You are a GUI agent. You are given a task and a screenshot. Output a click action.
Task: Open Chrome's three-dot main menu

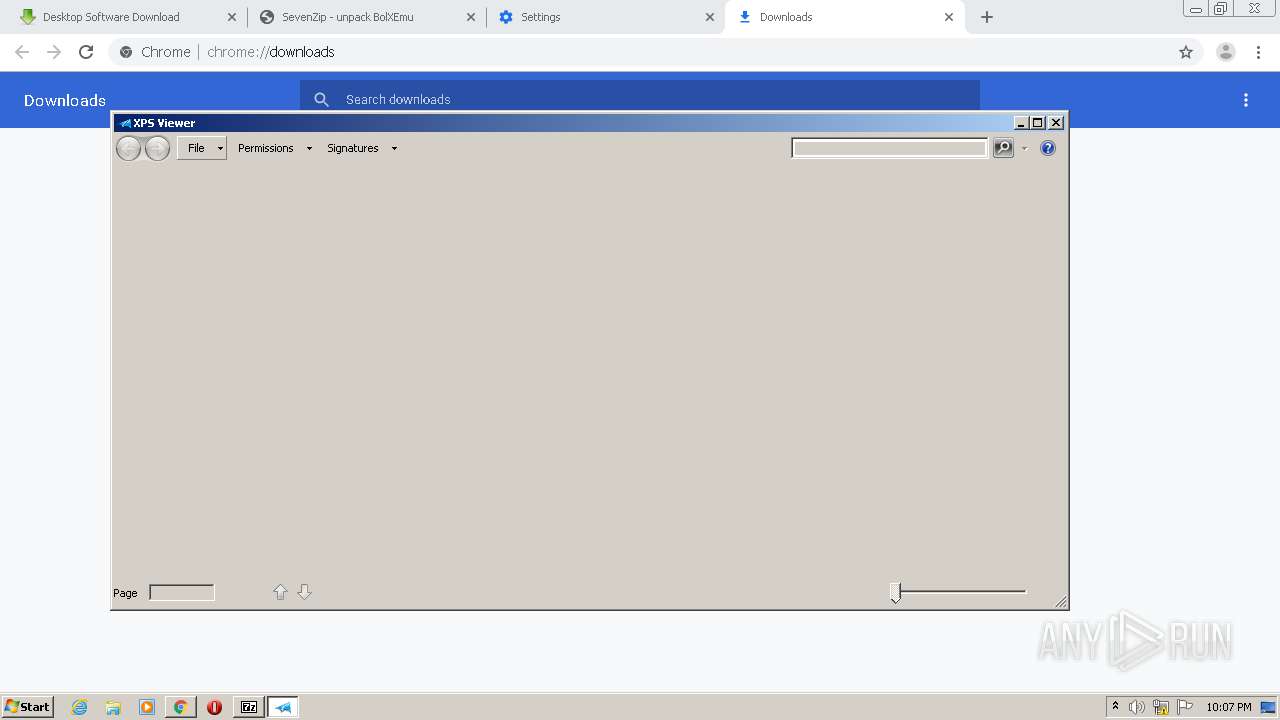pos(1258,52)
